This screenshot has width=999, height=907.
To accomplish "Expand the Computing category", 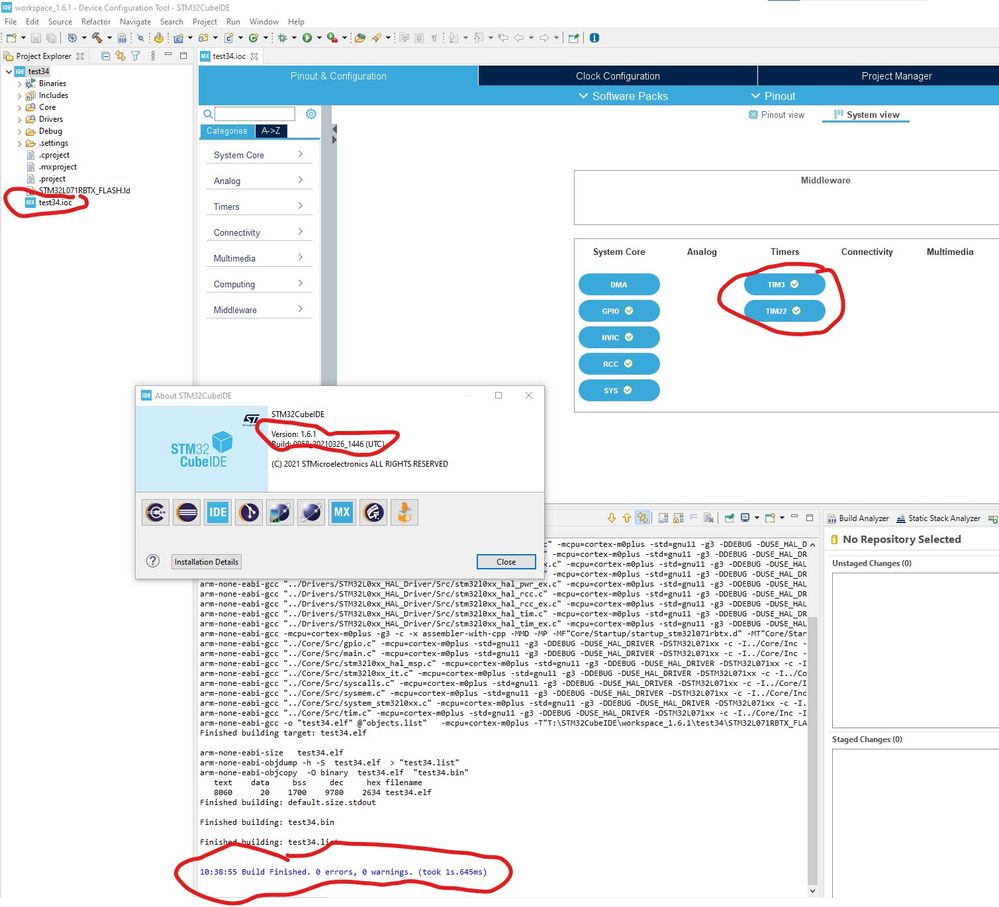I will pos(259,284).
